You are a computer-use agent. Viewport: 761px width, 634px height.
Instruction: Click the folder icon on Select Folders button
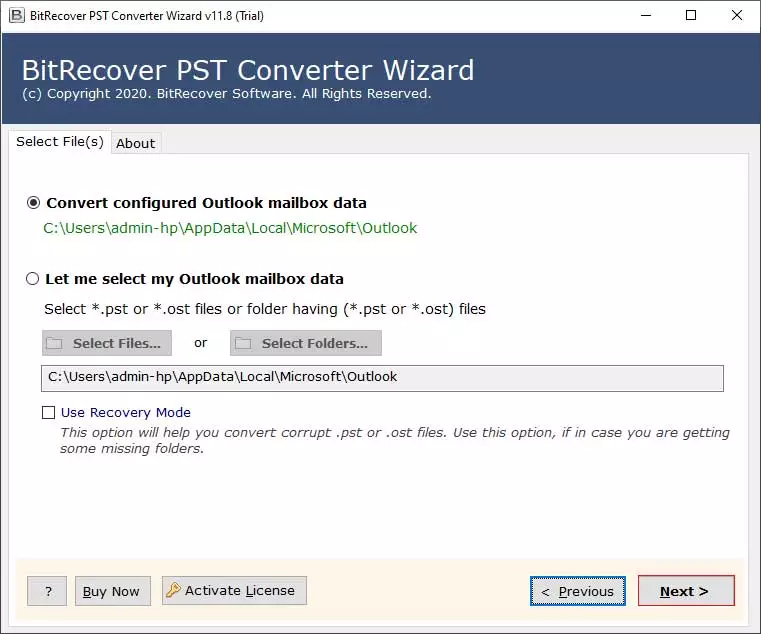243,344
